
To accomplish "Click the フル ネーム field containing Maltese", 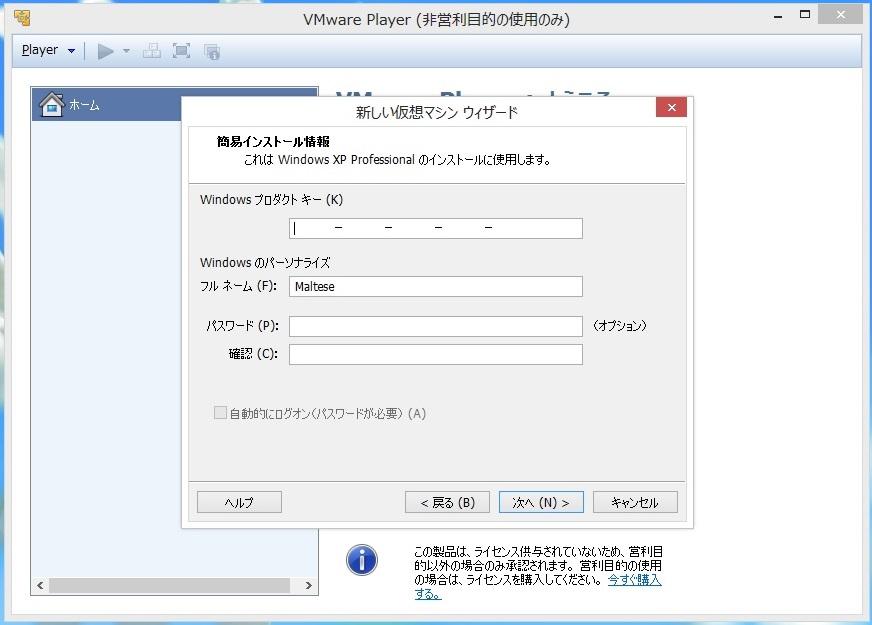I will point(435,286).
